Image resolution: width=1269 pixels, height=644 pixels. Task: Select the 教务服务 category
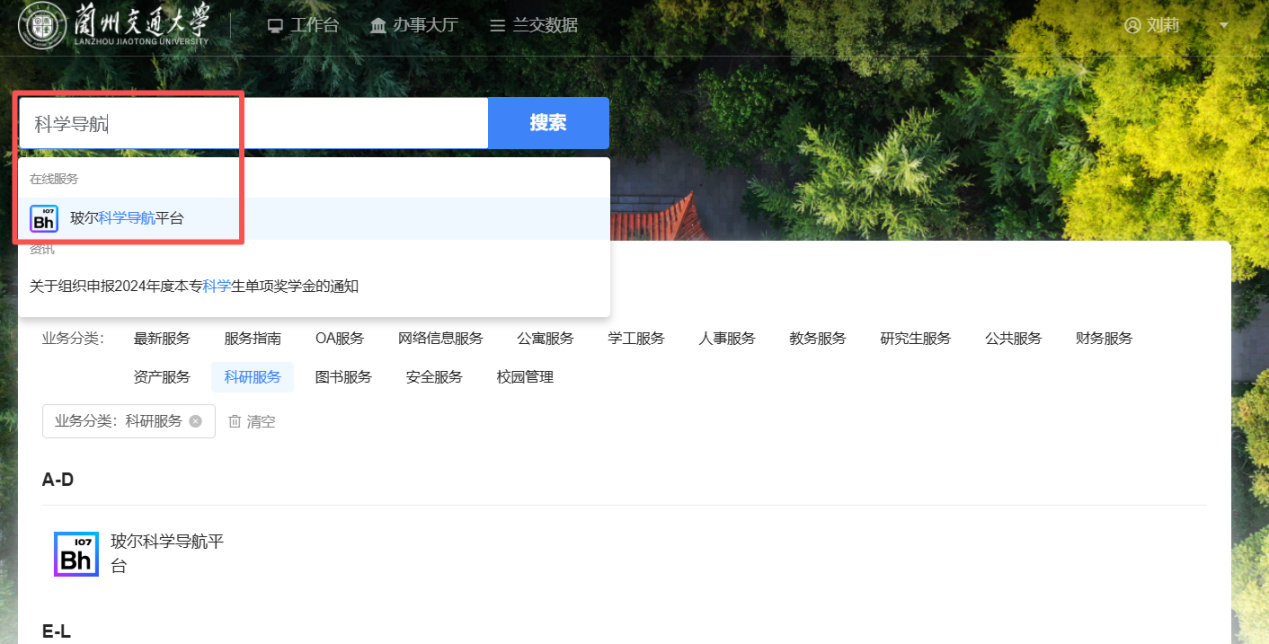pos(817,338)
